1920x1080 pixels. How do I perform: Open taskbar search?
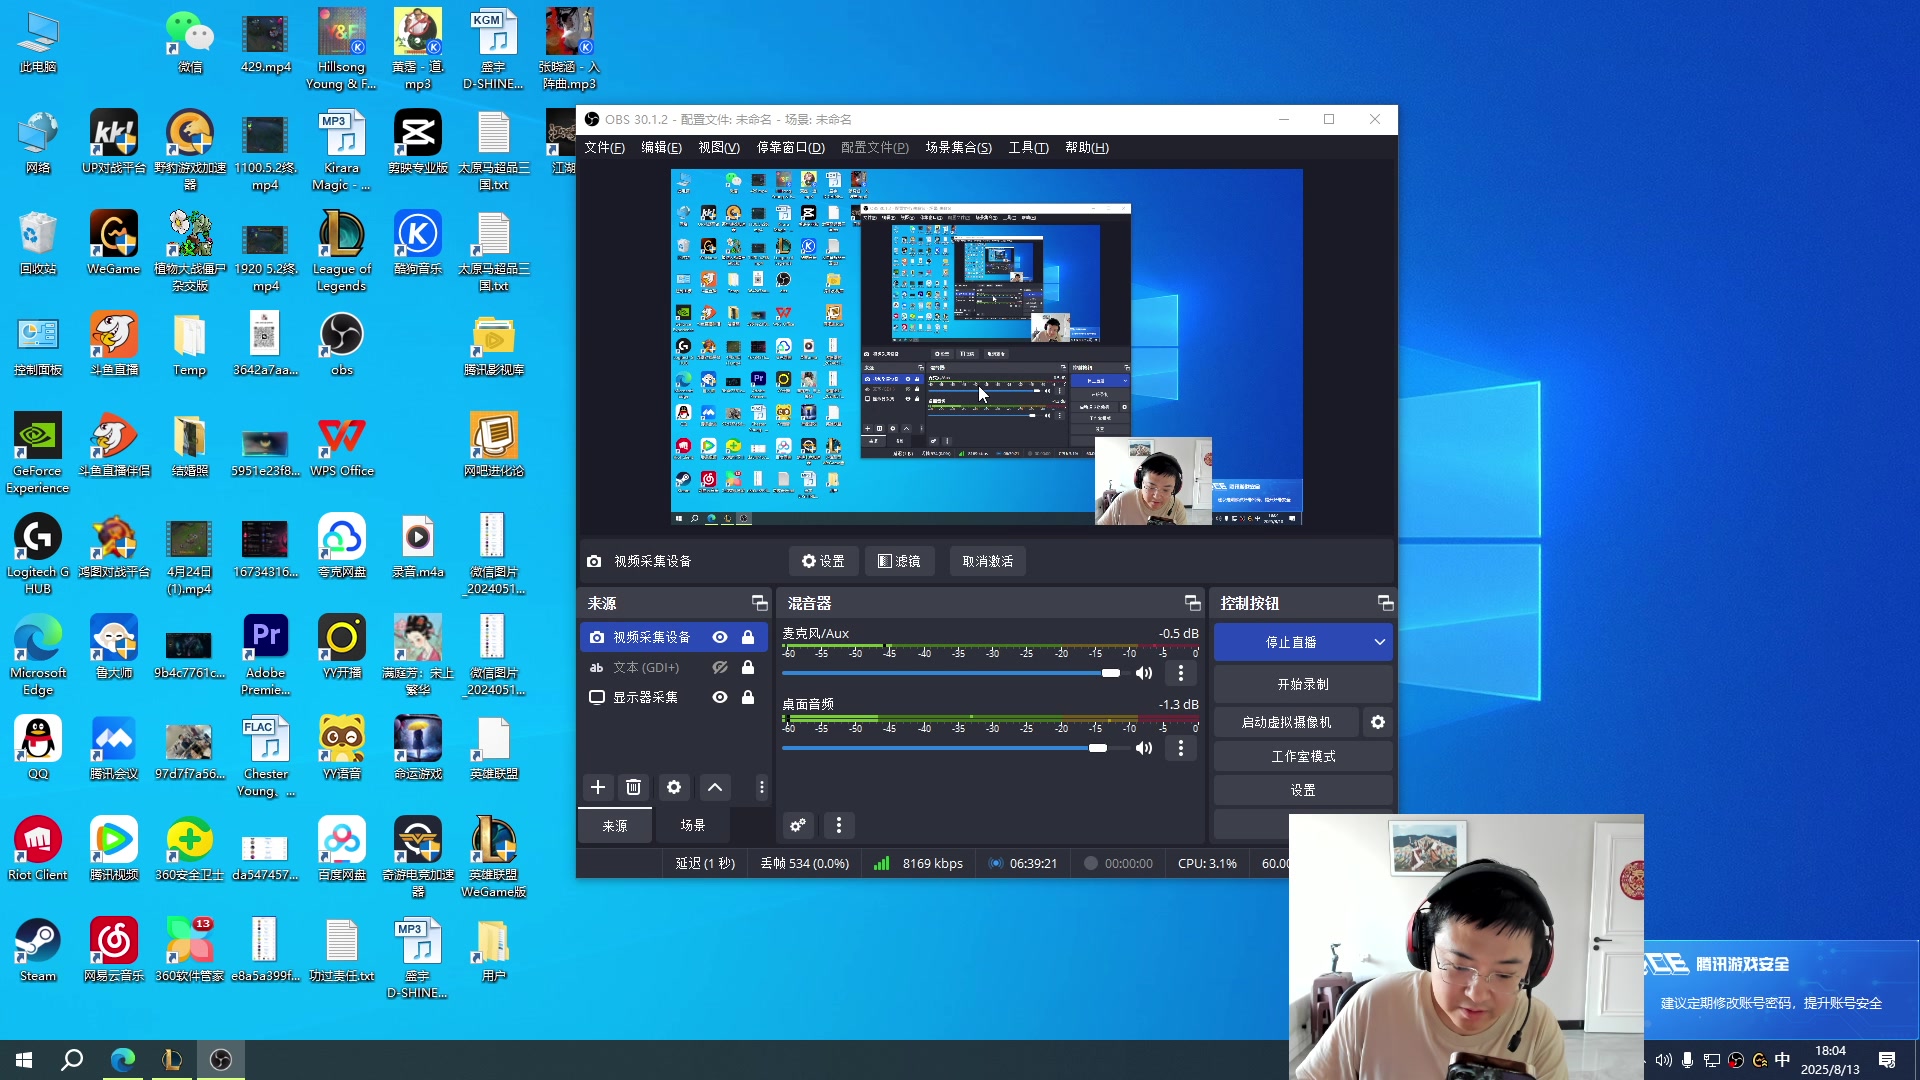click(x=72, y=1060)
